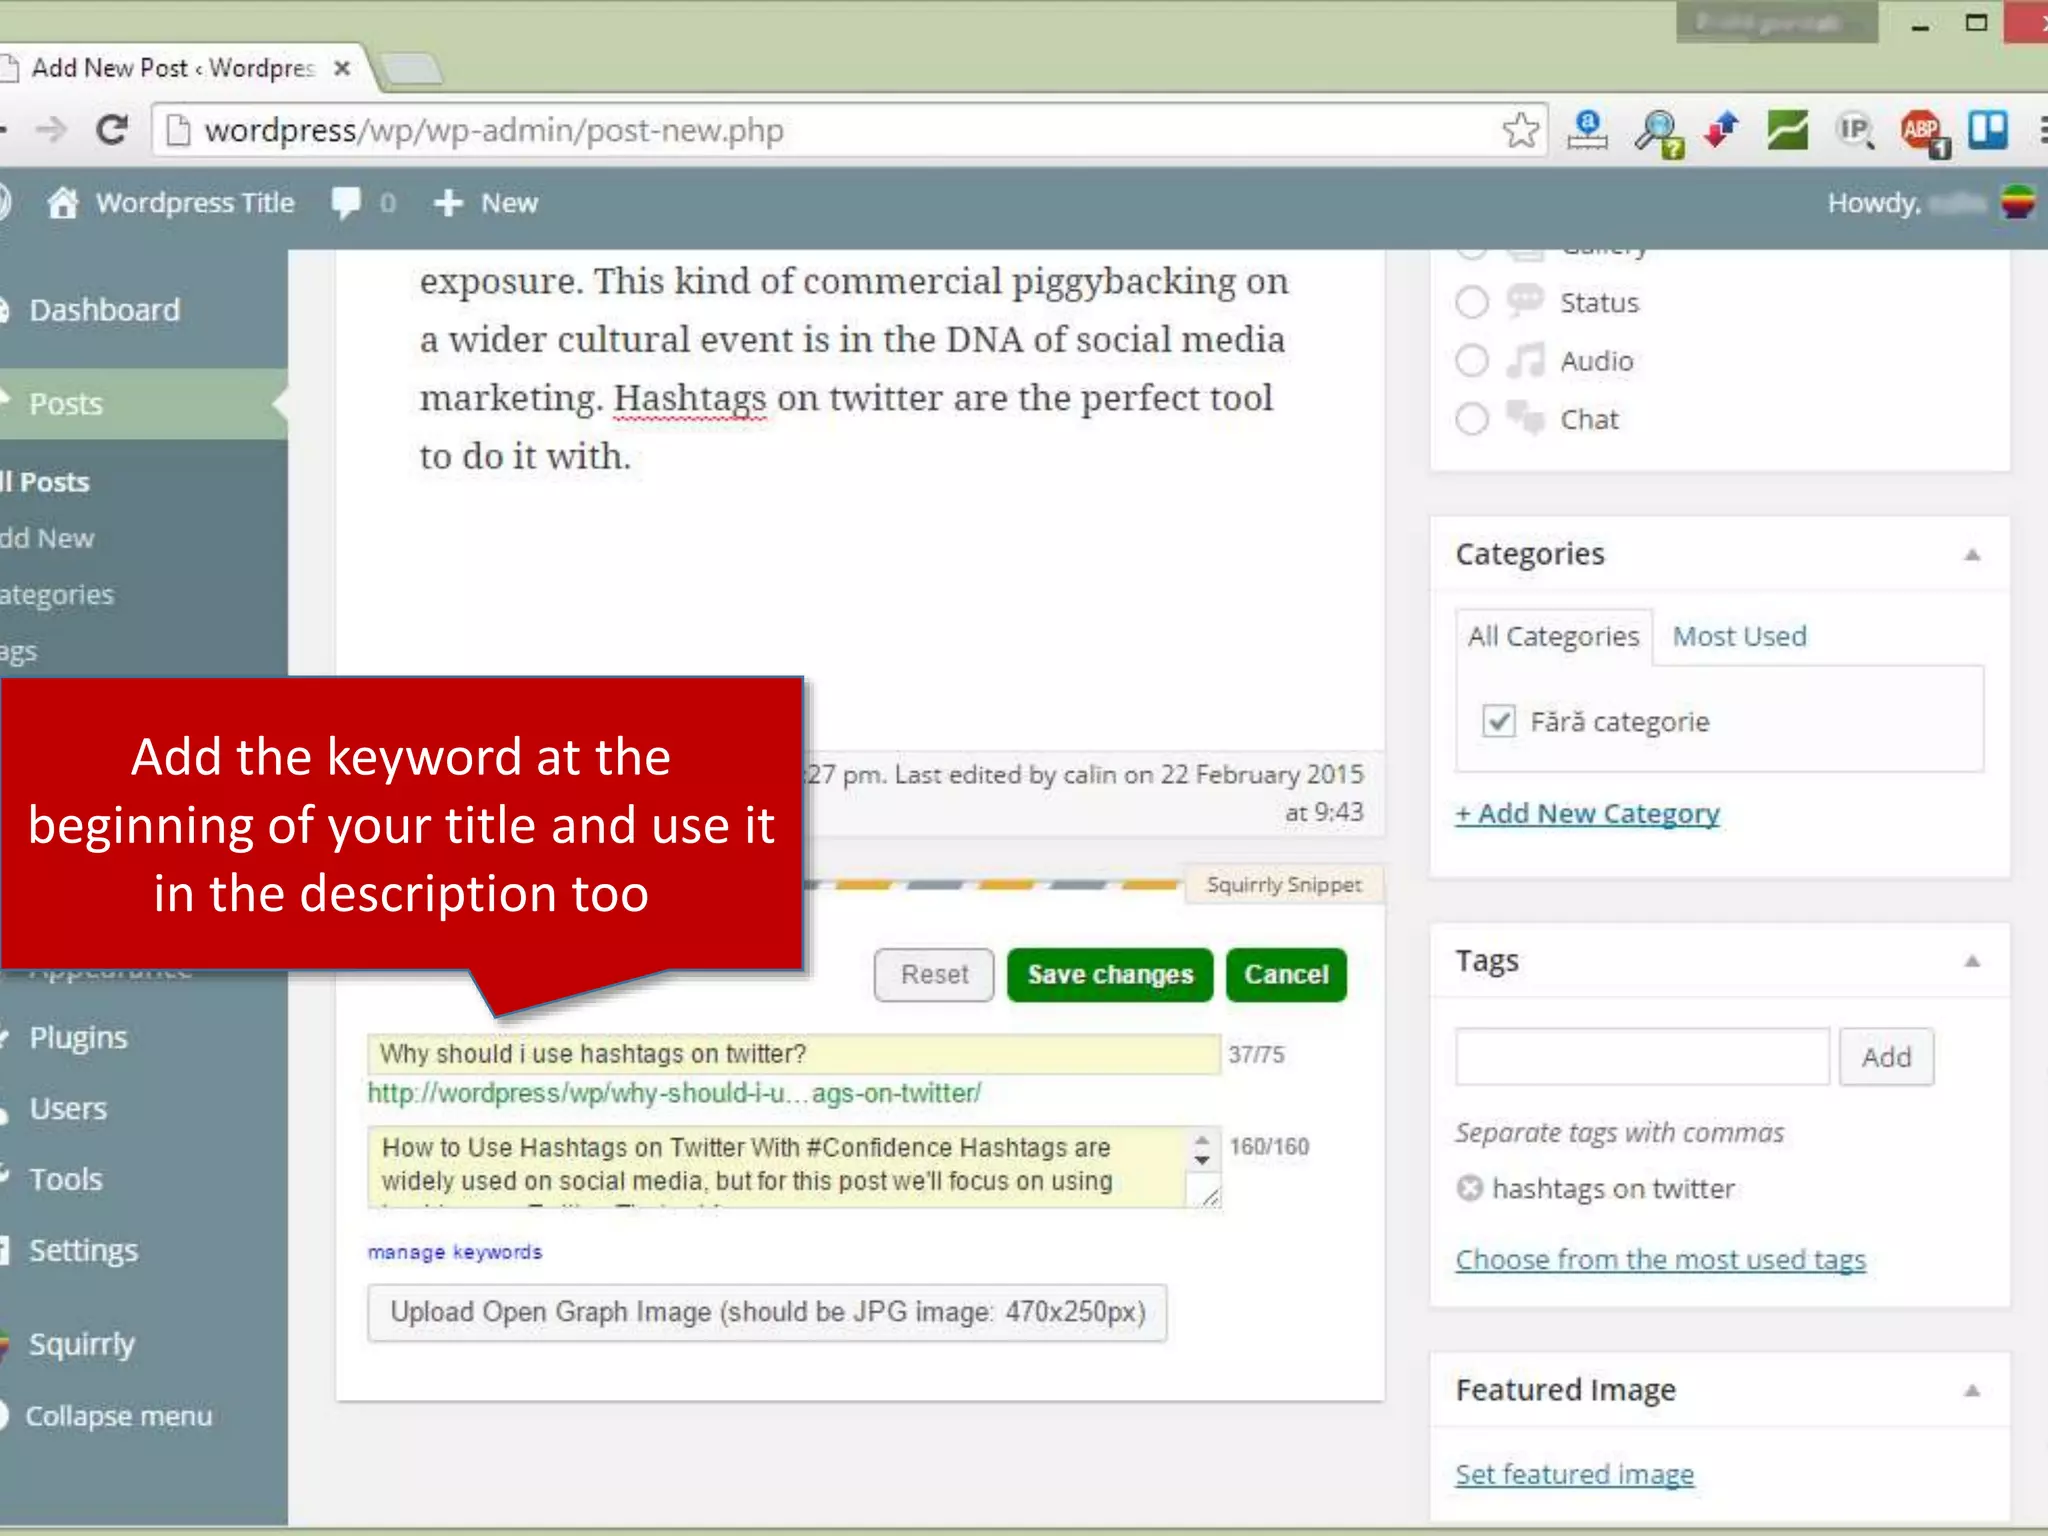Open the comments bubble icon in admin bar
2048x1536 pixels.
346,204
